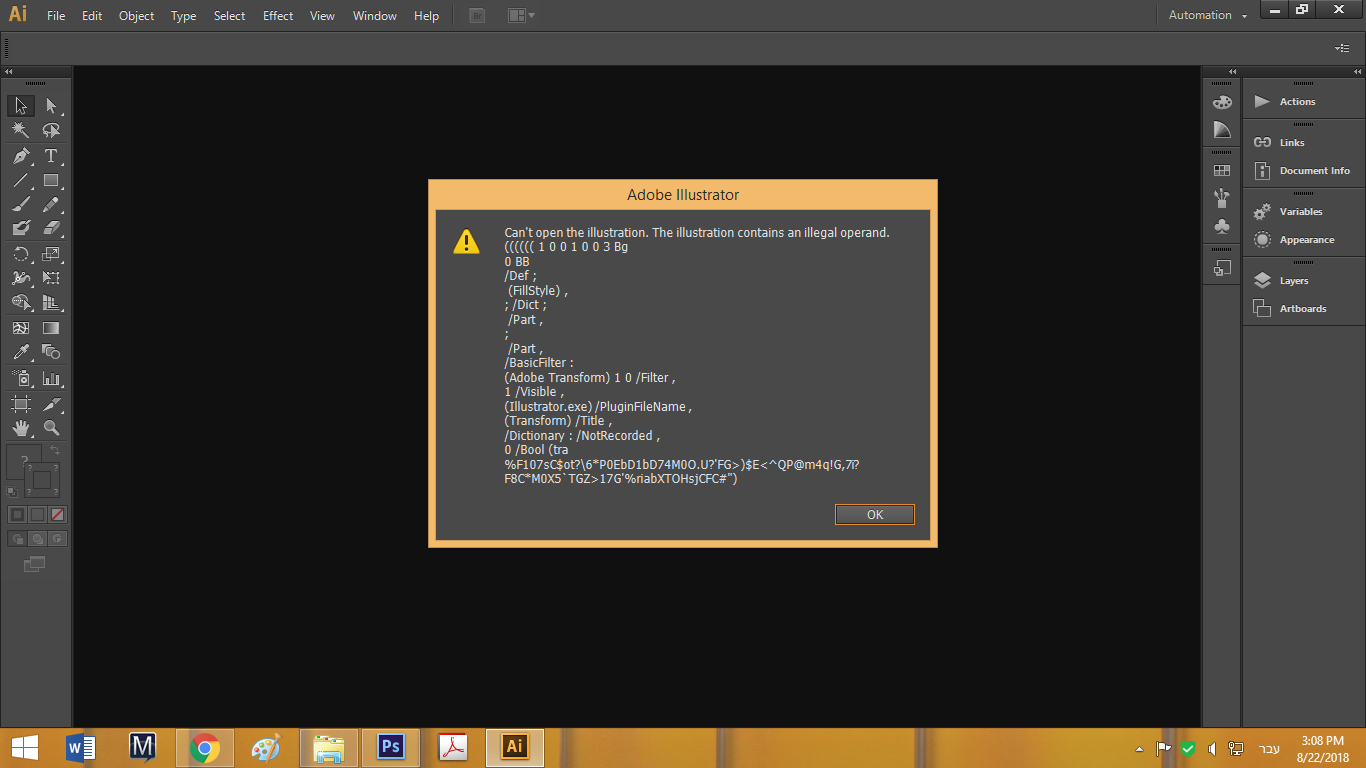Open the Transform panel icon in dock

[x=1222, y=268]
